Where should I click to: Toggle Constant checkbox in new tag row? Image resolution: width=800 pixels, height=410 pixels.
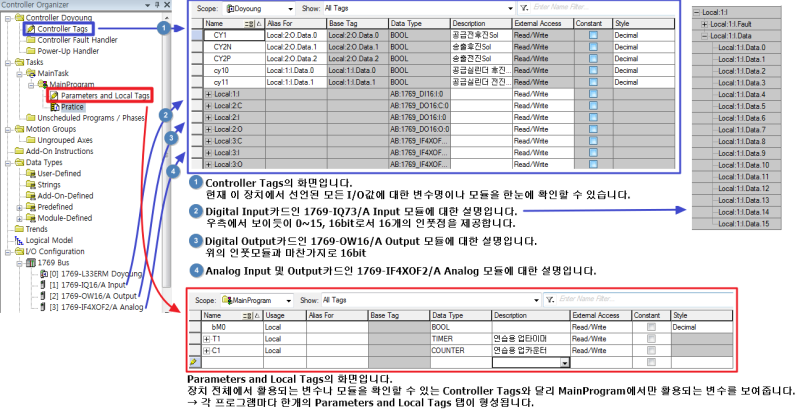coord(651,362)
